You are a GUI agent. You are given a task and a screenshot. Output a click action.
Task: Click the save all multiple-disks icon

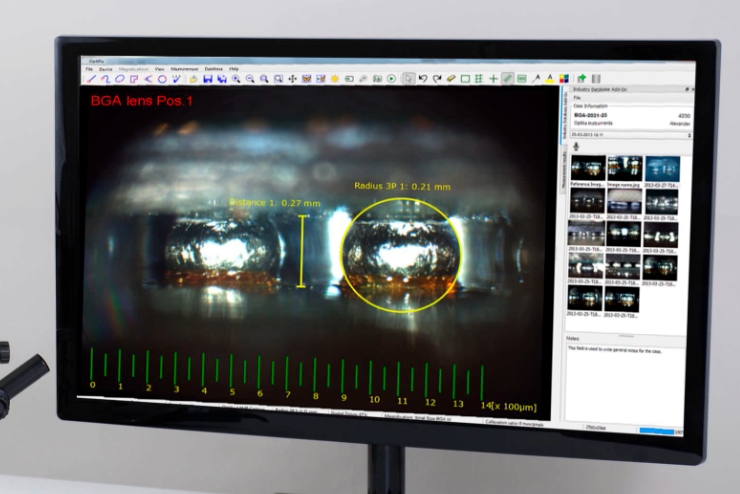[x=222, y=79]
